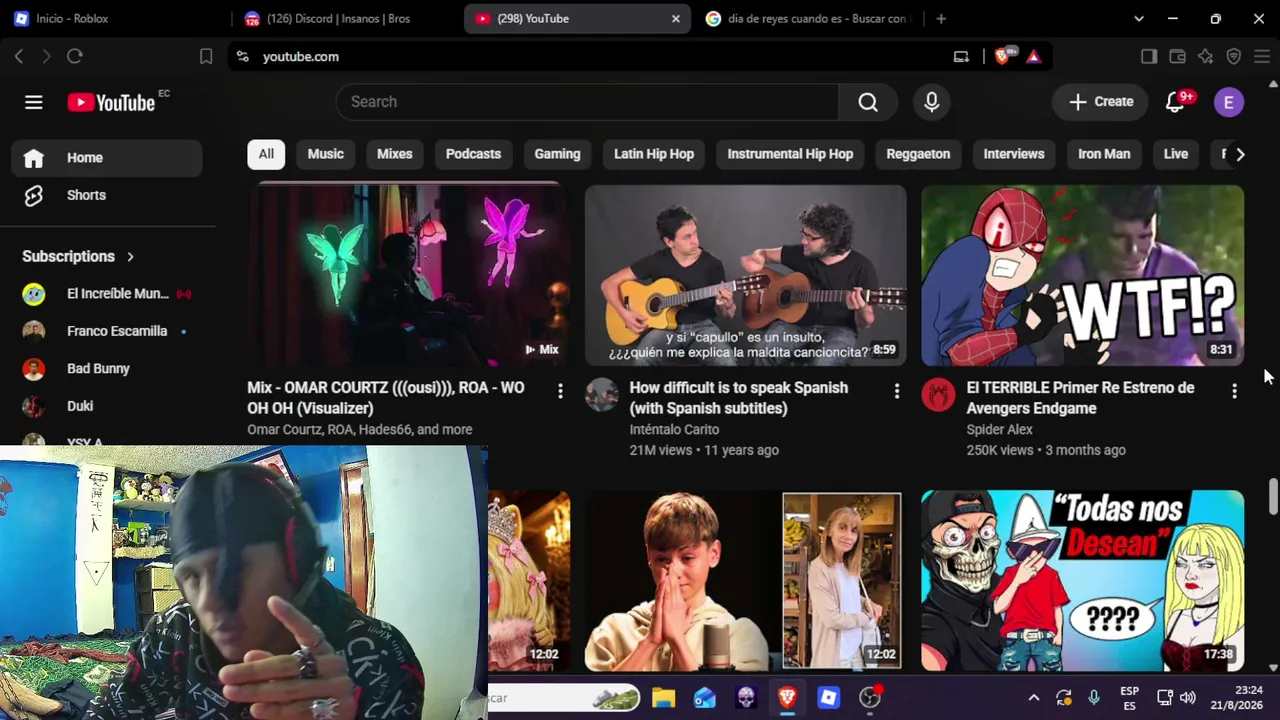Click the Brave Rewards triangle icon

coord(1034,57)
